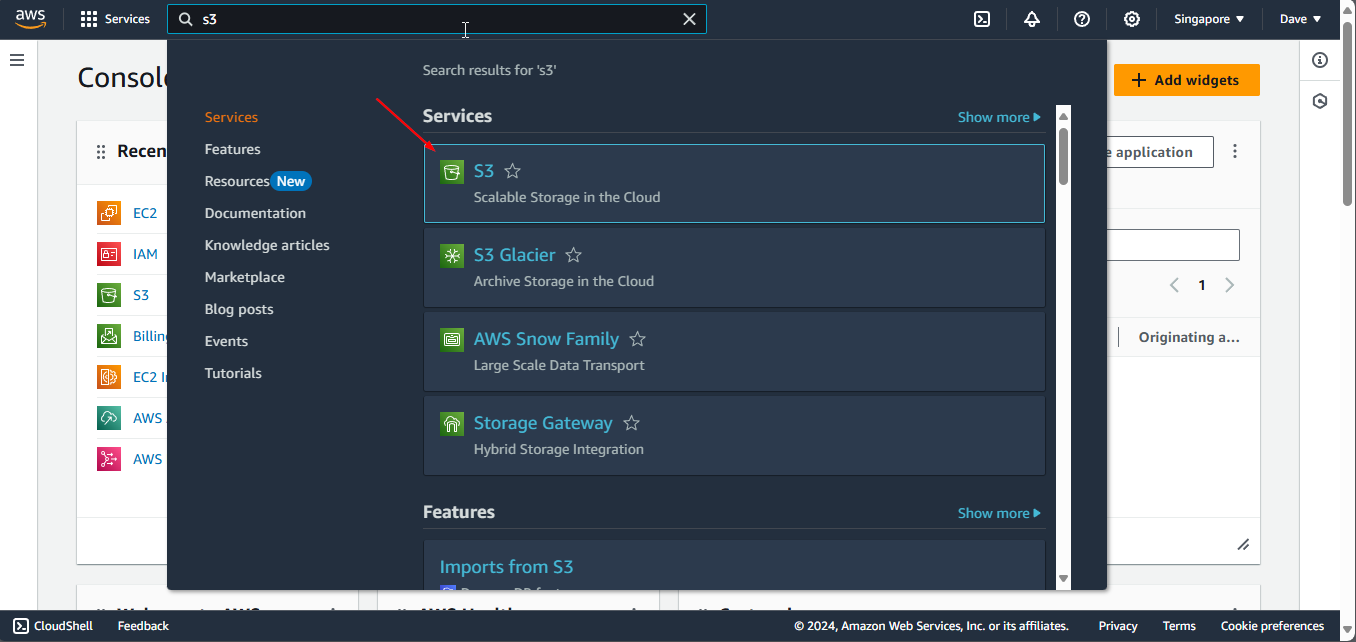Click the help question mark icon
Screen dimensions: 1356x642
1081,19
